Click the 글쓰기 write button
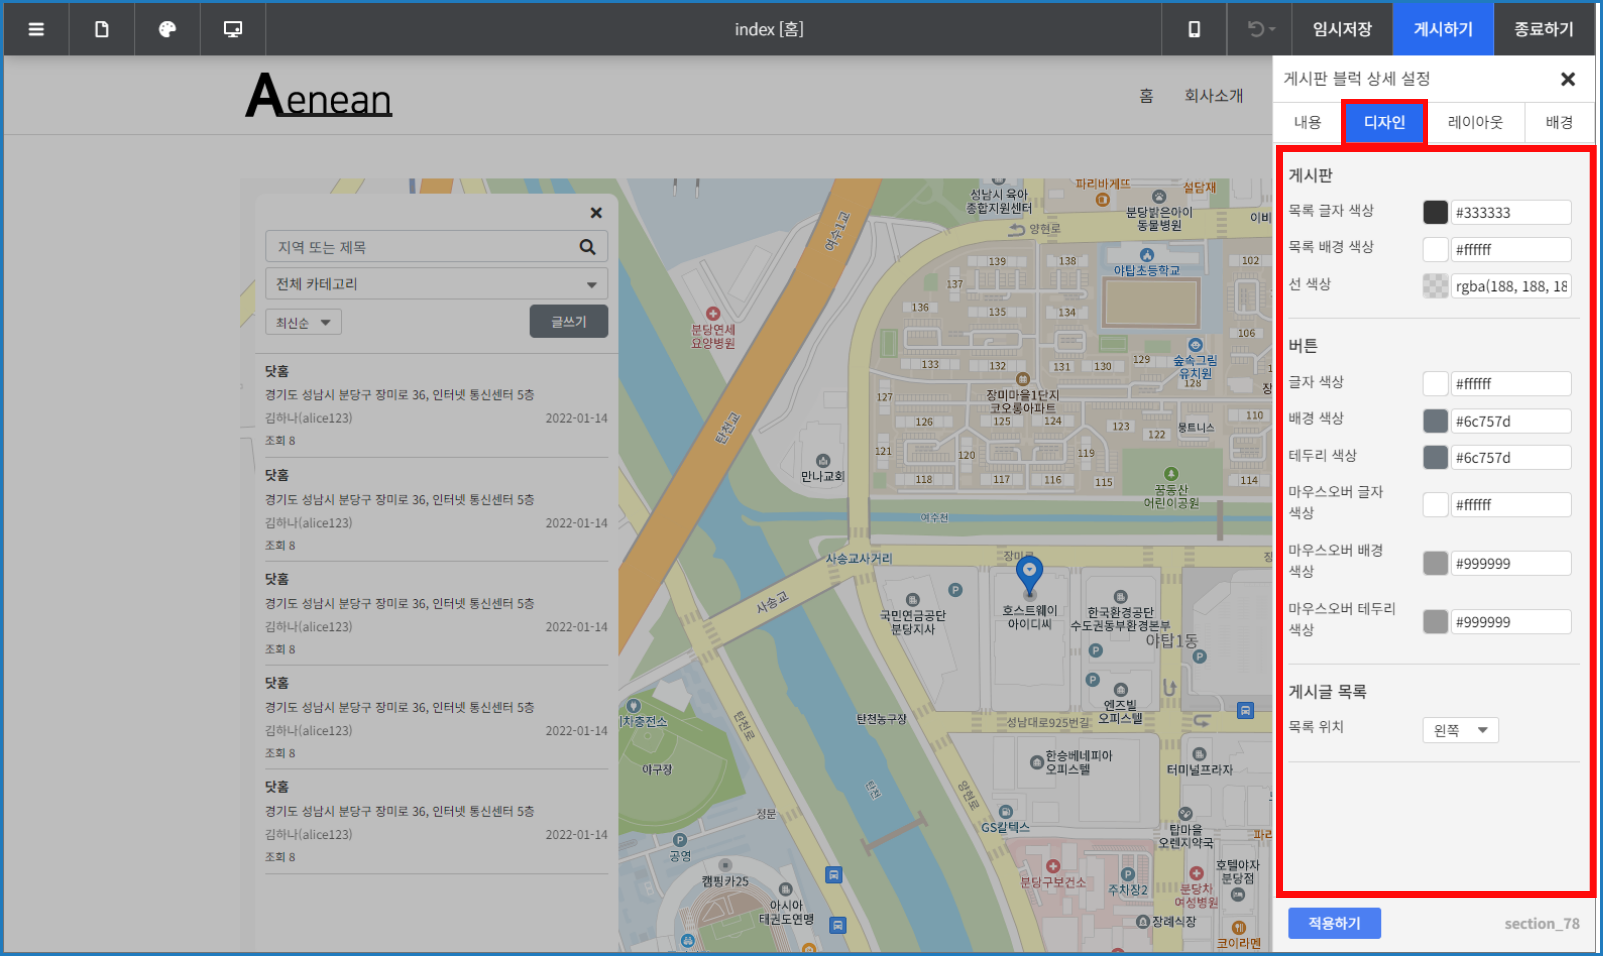This screenshot has width=1603, height=956. click(x=568, y=322)
